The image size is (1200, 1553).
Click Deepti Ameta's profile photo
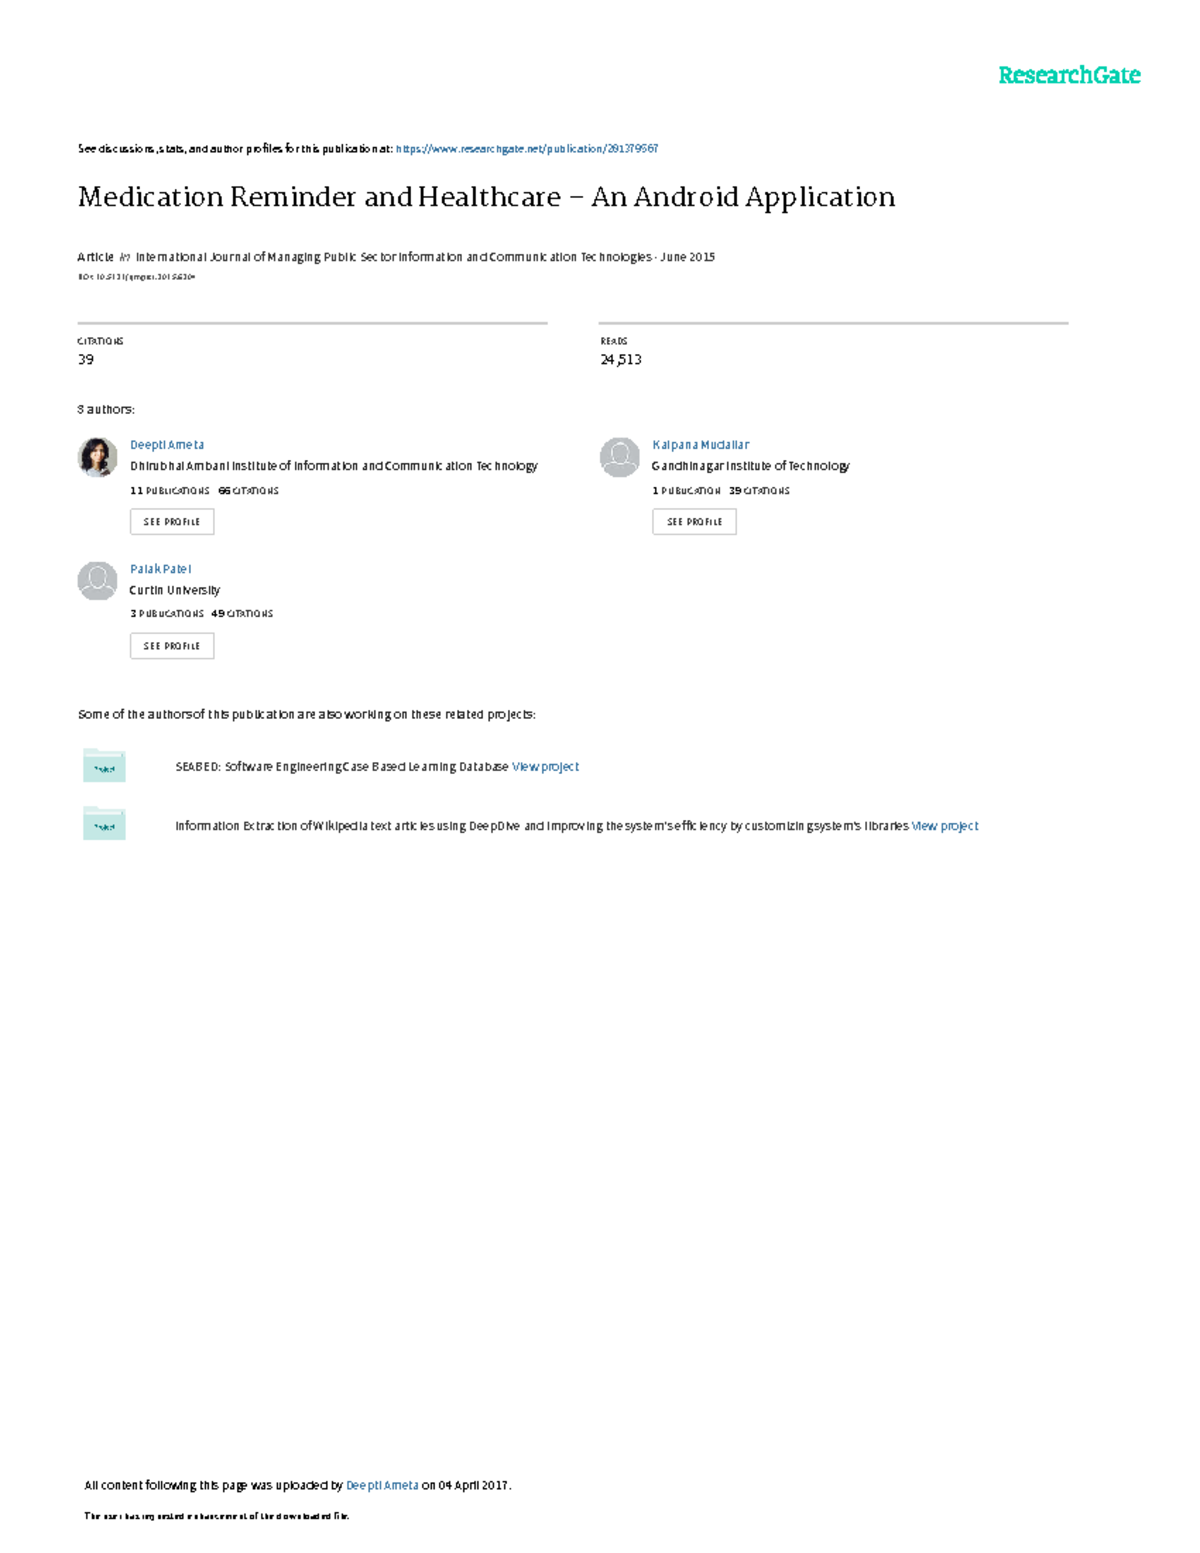tap(98, 457)
